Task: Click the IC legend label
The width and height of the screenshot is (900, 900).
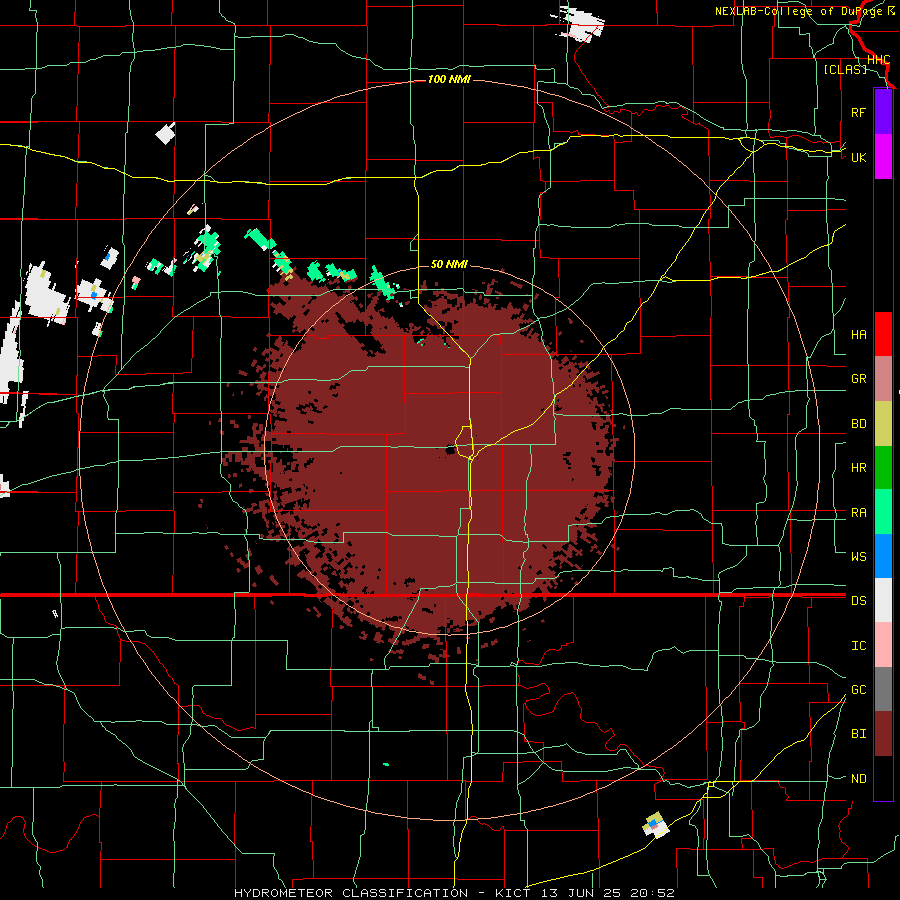Action: pos(858,646)
